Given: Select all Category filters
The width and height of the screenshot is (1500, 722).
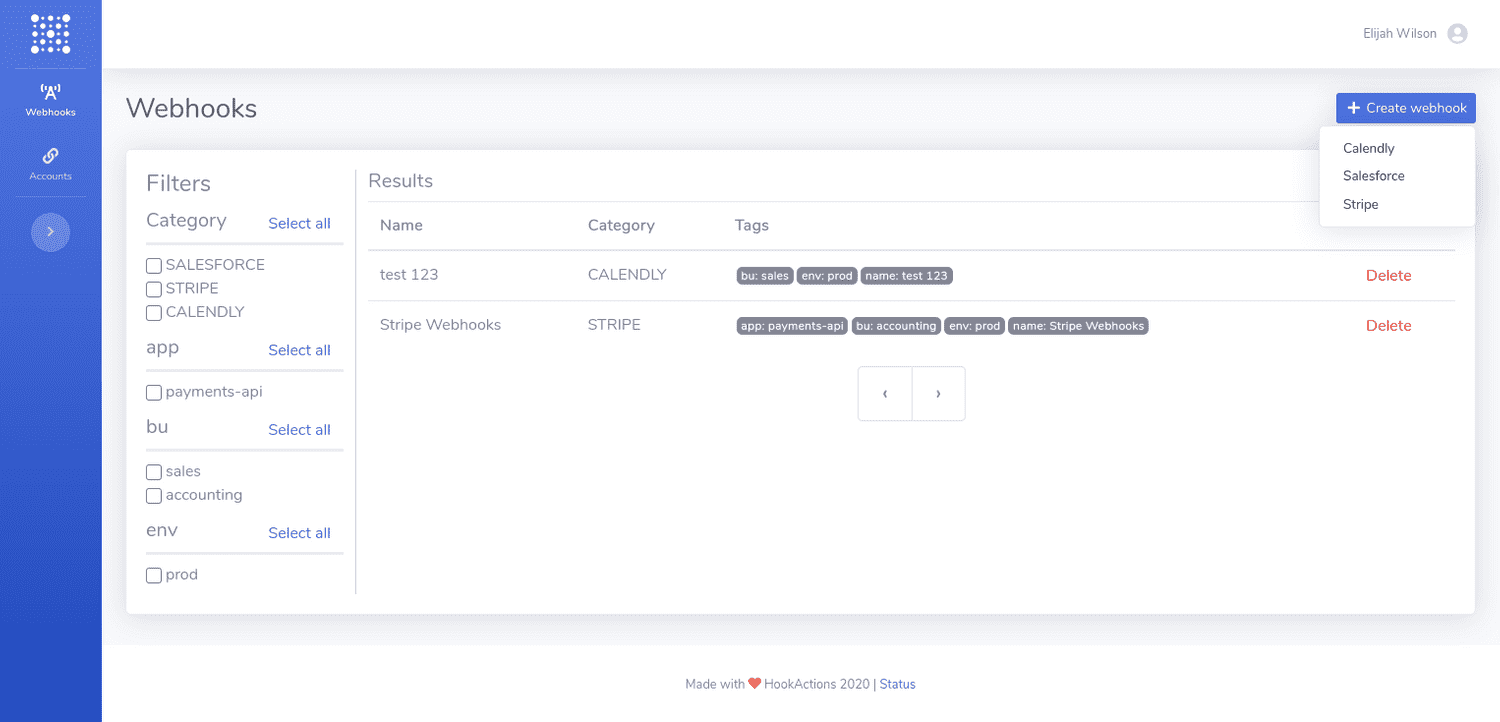Looking at the screenshot, I should click(299, 223).
